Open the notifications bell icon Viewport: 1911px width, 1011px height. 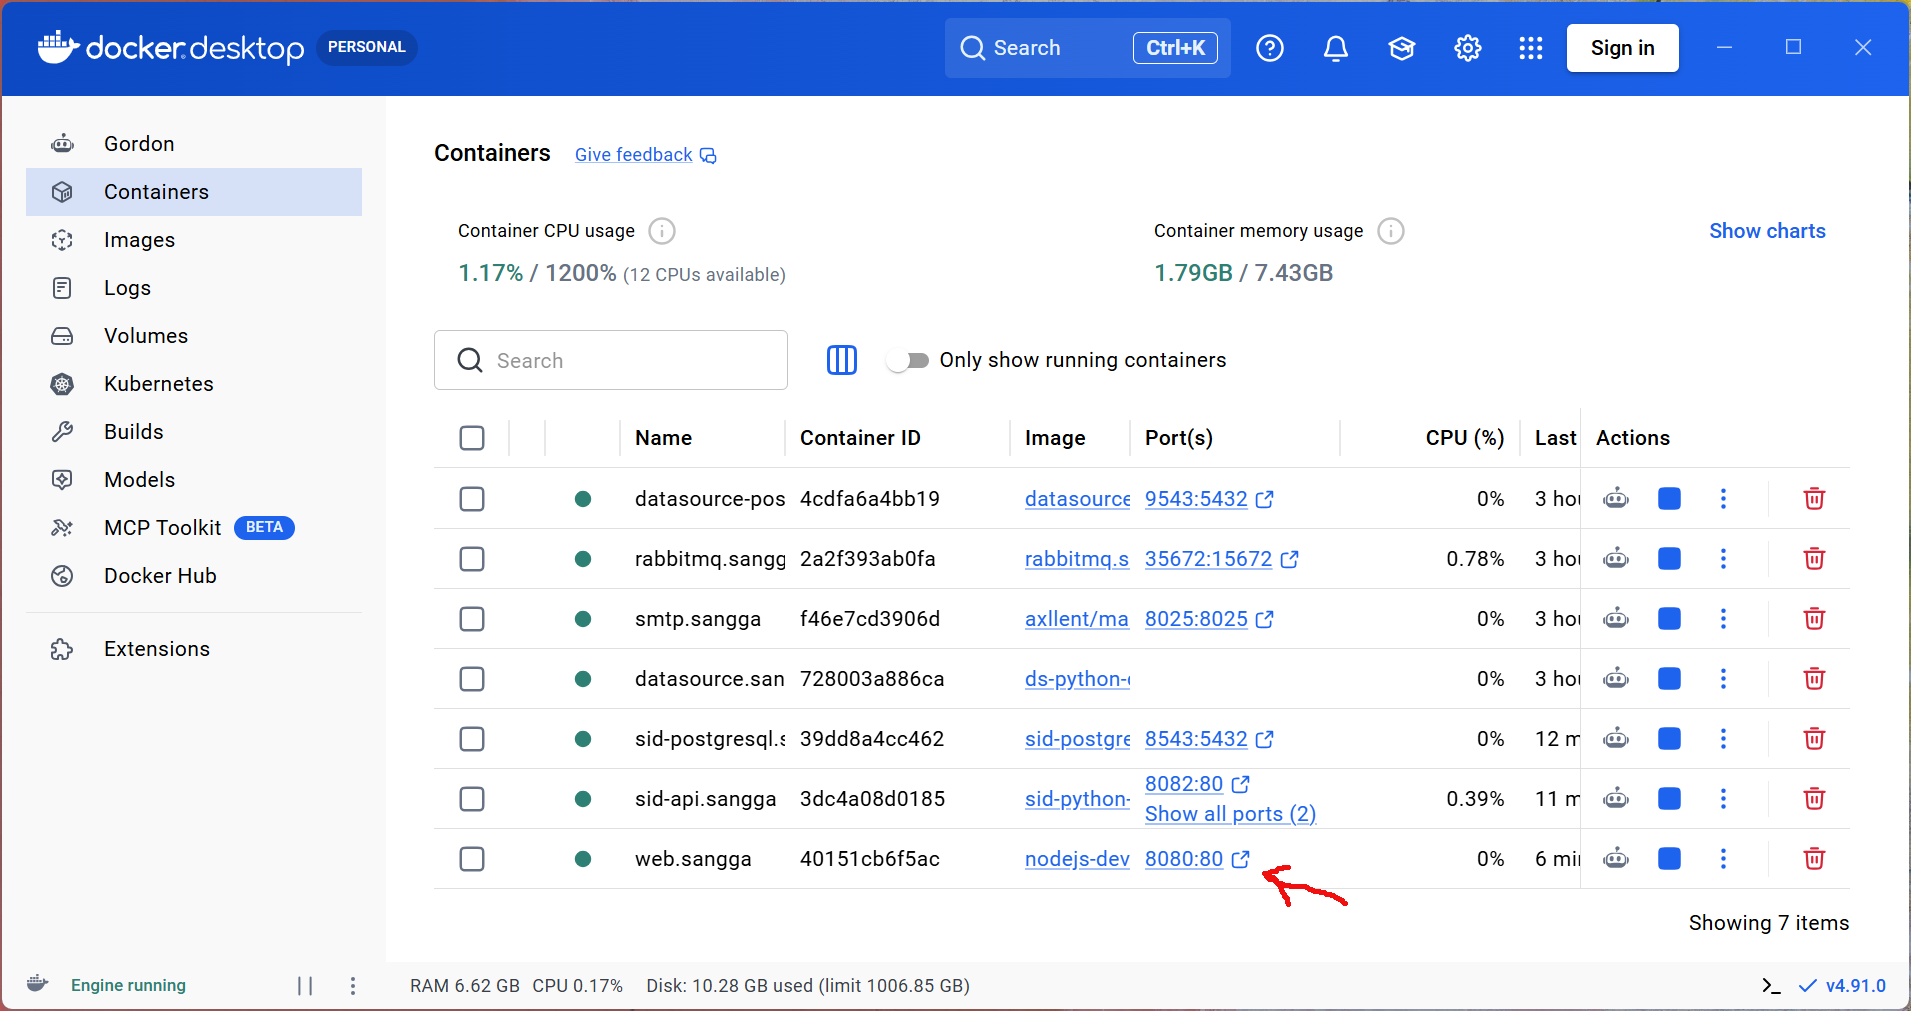pyautogui.click(x=1336, y=48)
